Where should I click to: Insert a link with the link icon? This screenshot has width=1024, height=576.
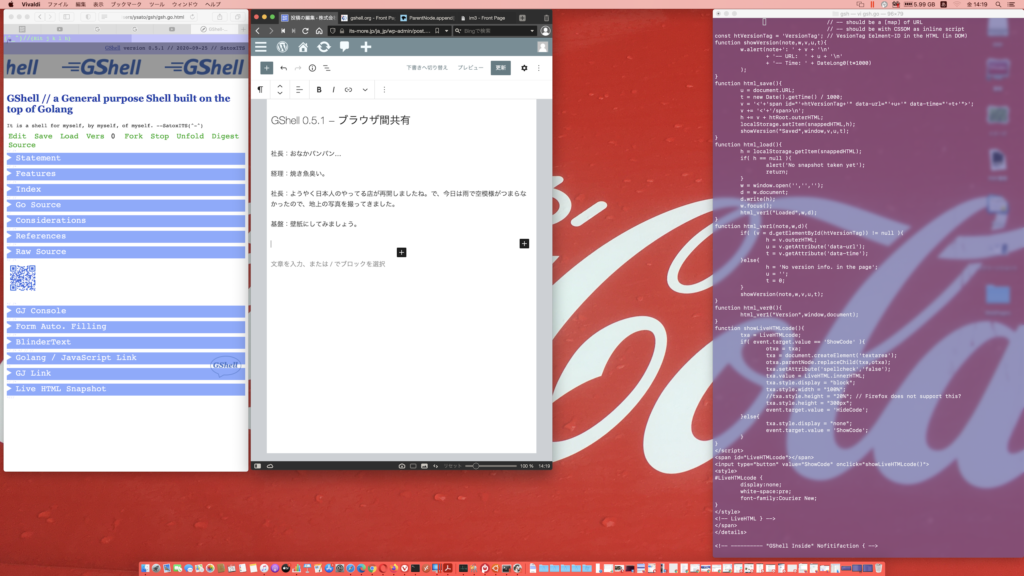(x=348, y=89)
